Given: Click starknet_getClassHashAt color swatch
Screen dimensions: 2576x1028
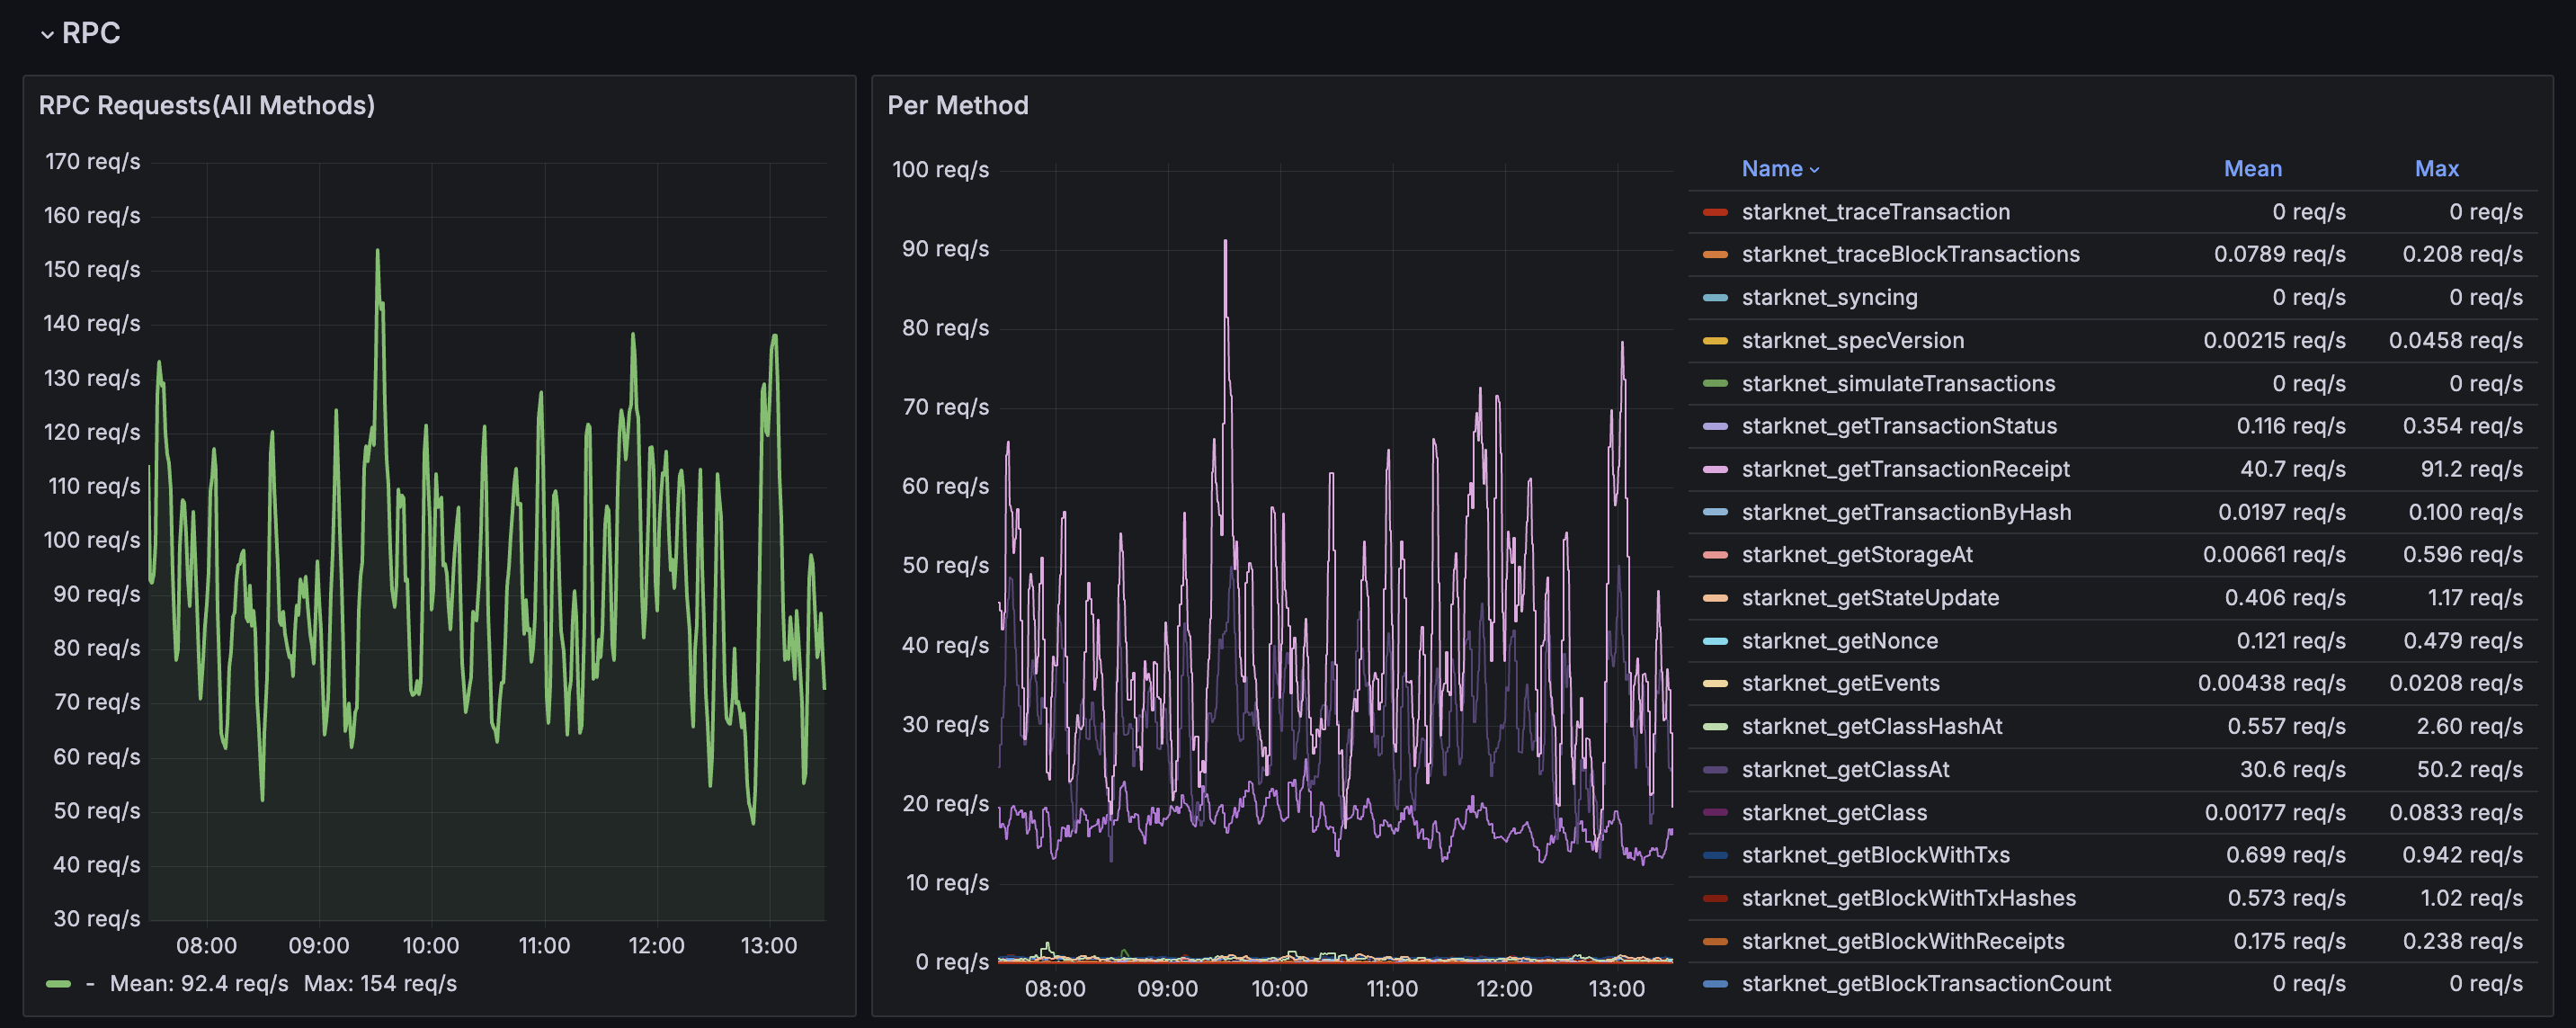Looking at the screenshot, I should (x=1715, y=727).
